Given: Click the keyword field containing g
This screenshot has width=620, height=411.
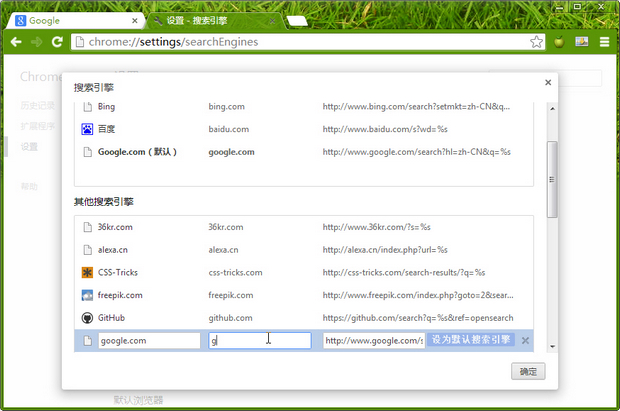Looking at the screenshot, I should (260, 341).
